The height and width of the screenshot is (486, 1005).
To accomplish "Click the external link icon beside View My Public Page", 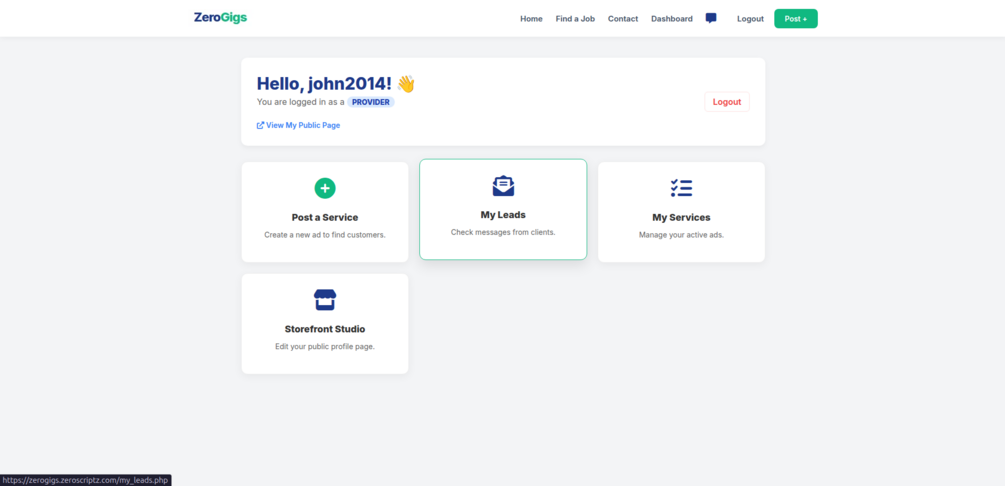I will 260,126.
